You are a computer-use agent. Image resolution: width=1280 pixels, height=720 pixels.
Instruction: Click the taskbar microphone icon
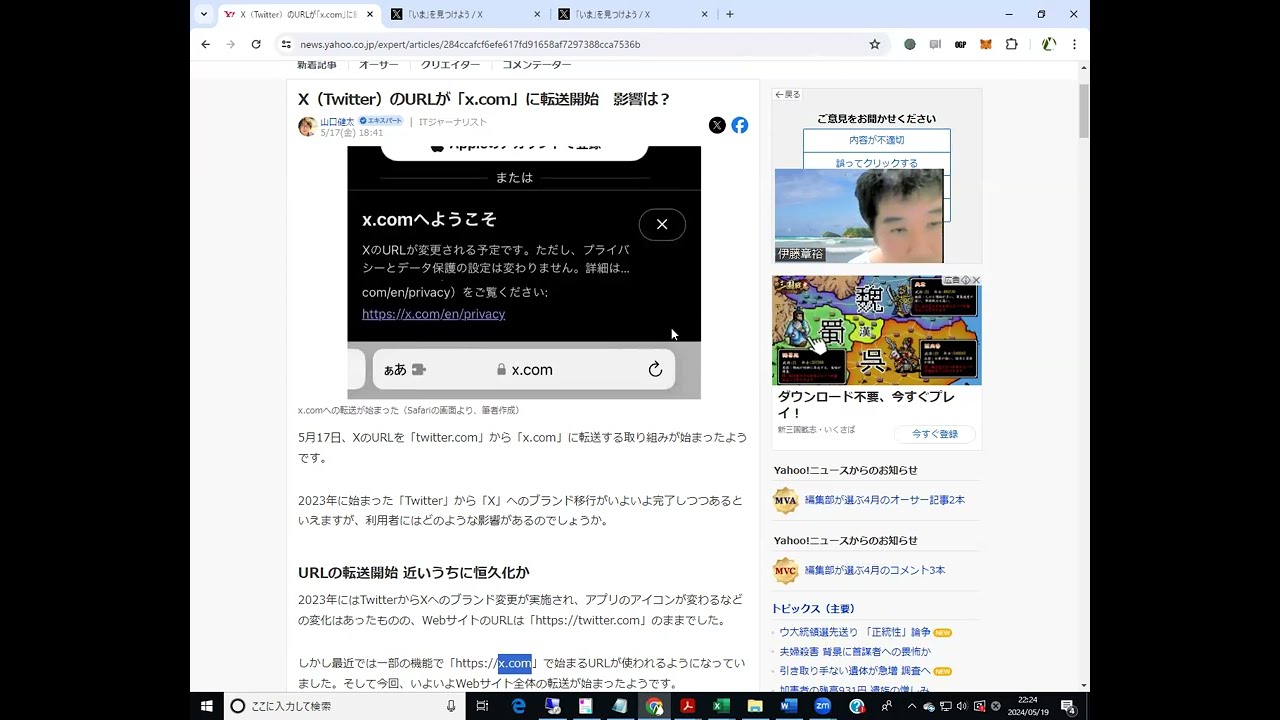pos(451,706)
